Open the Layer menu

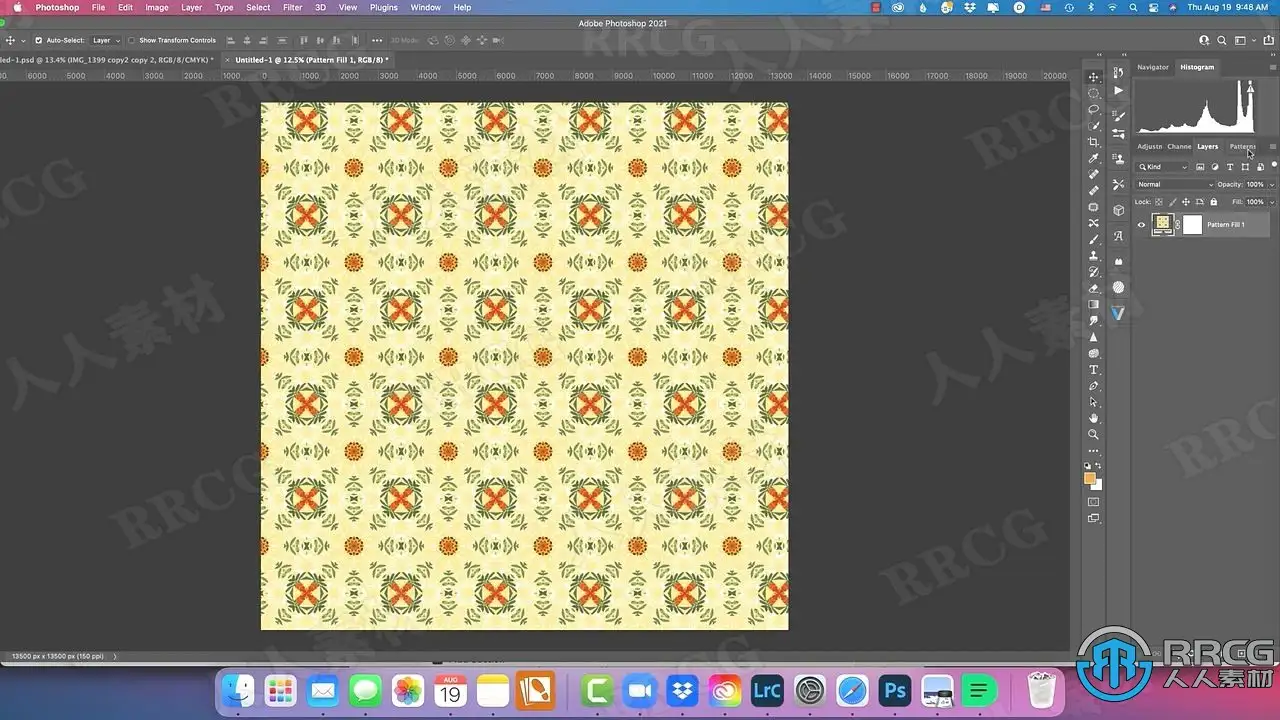[191, 7]
